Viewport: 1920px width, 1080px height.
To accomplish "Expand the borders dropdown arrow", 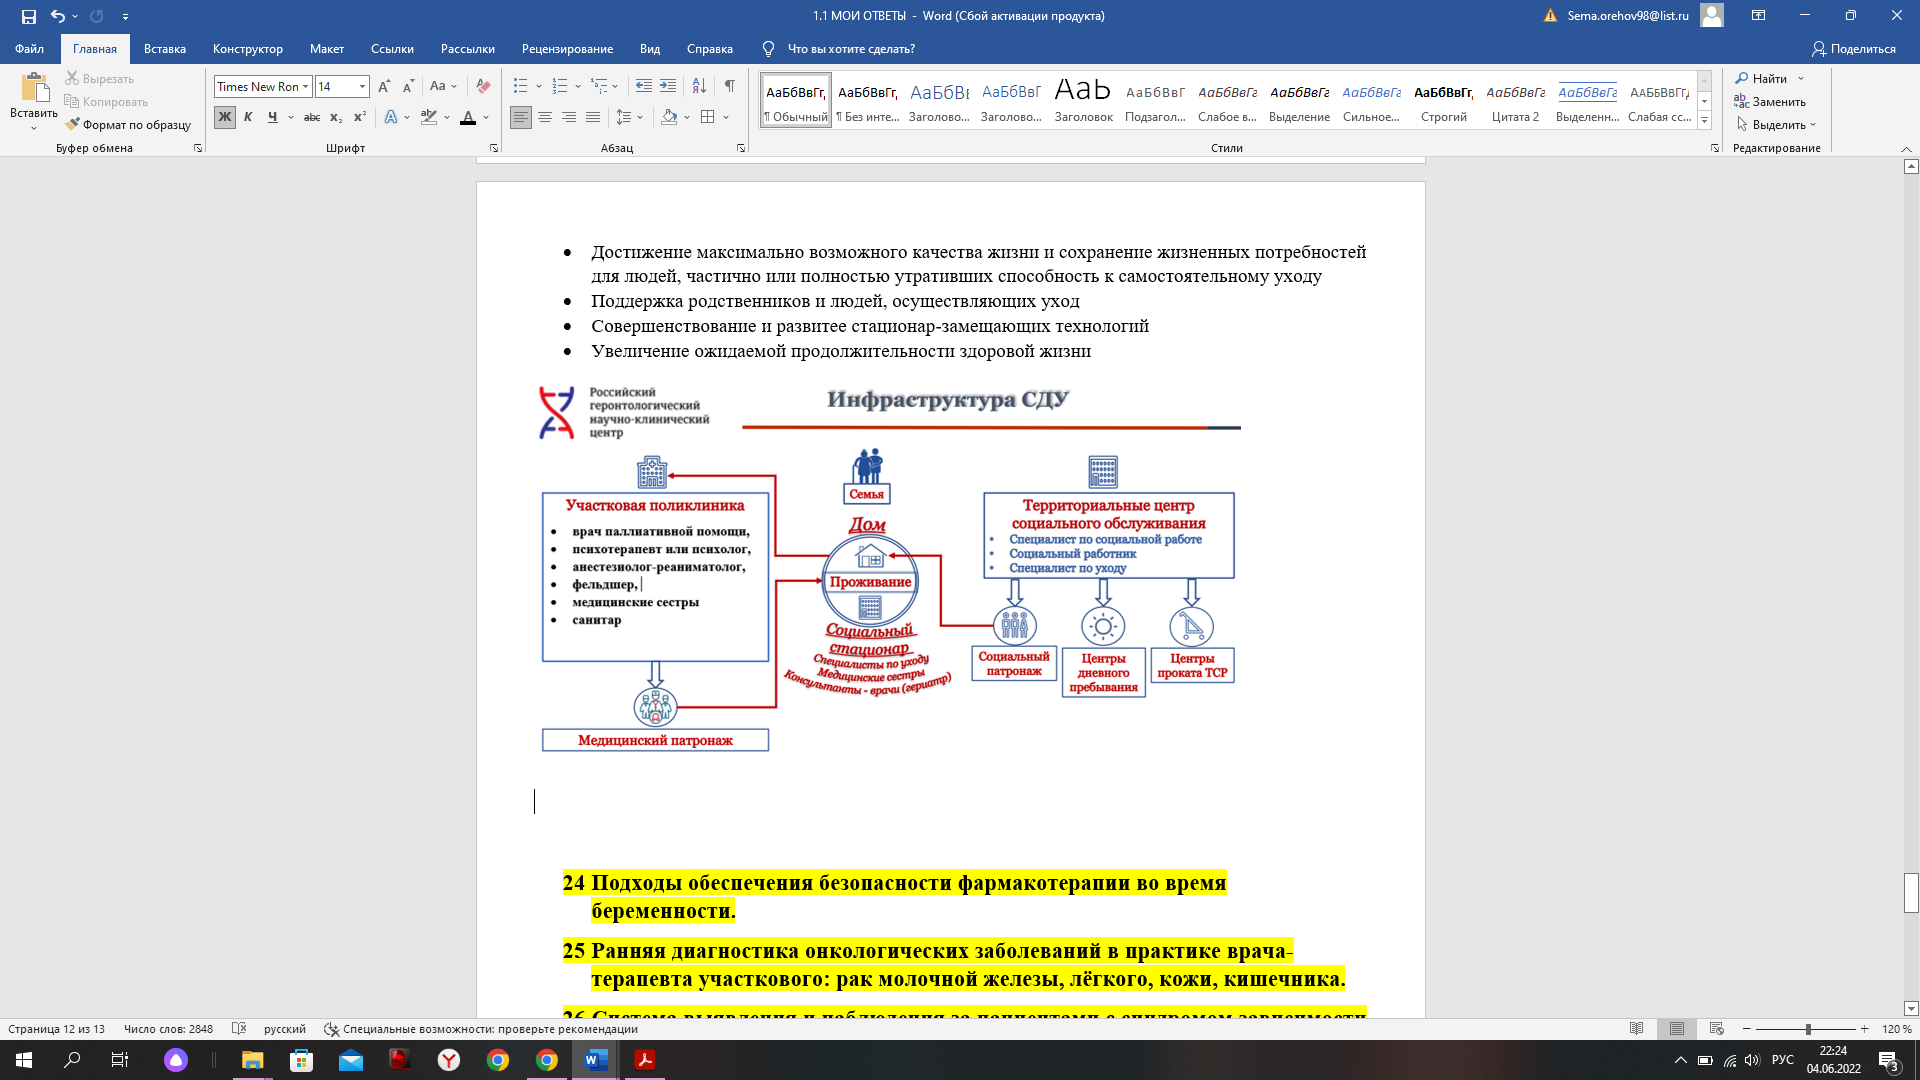I will tap(726, 117).
